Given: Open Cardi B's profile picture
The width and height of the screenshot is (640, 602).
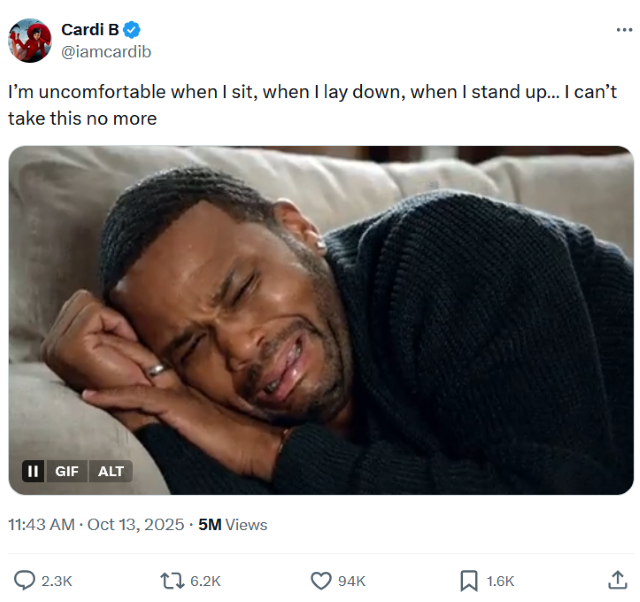Looking at the screenshot, I should pyautogui.click(x=30, y=40).
